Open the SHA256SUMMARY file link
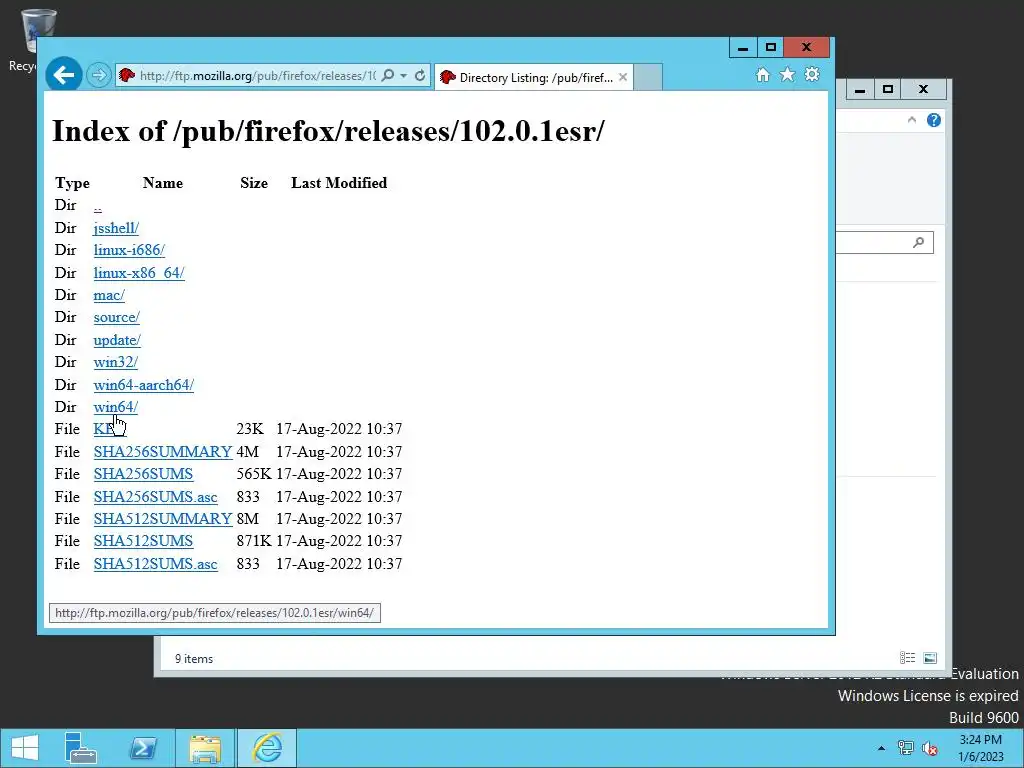The height and width of the screenshot is (768, 1024). pyautogui.click(x=163, y=452)
